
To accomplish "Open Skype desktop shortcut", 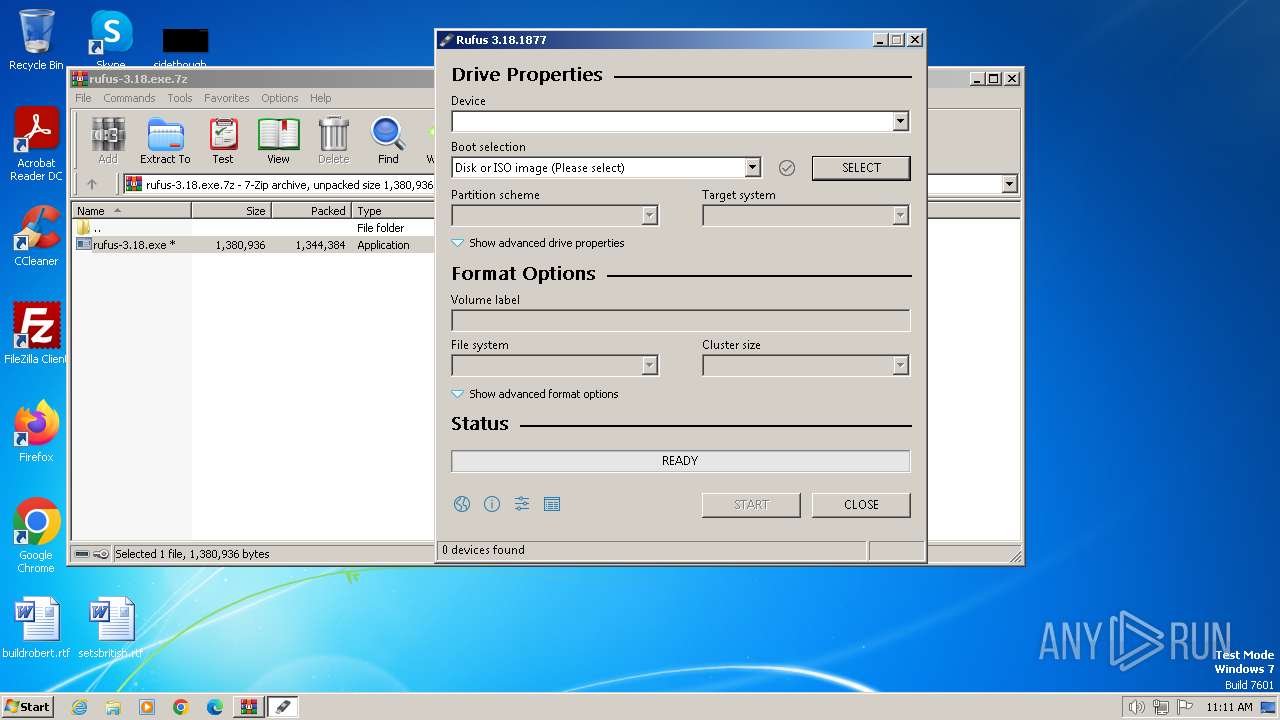I will (x=111, y=40).
